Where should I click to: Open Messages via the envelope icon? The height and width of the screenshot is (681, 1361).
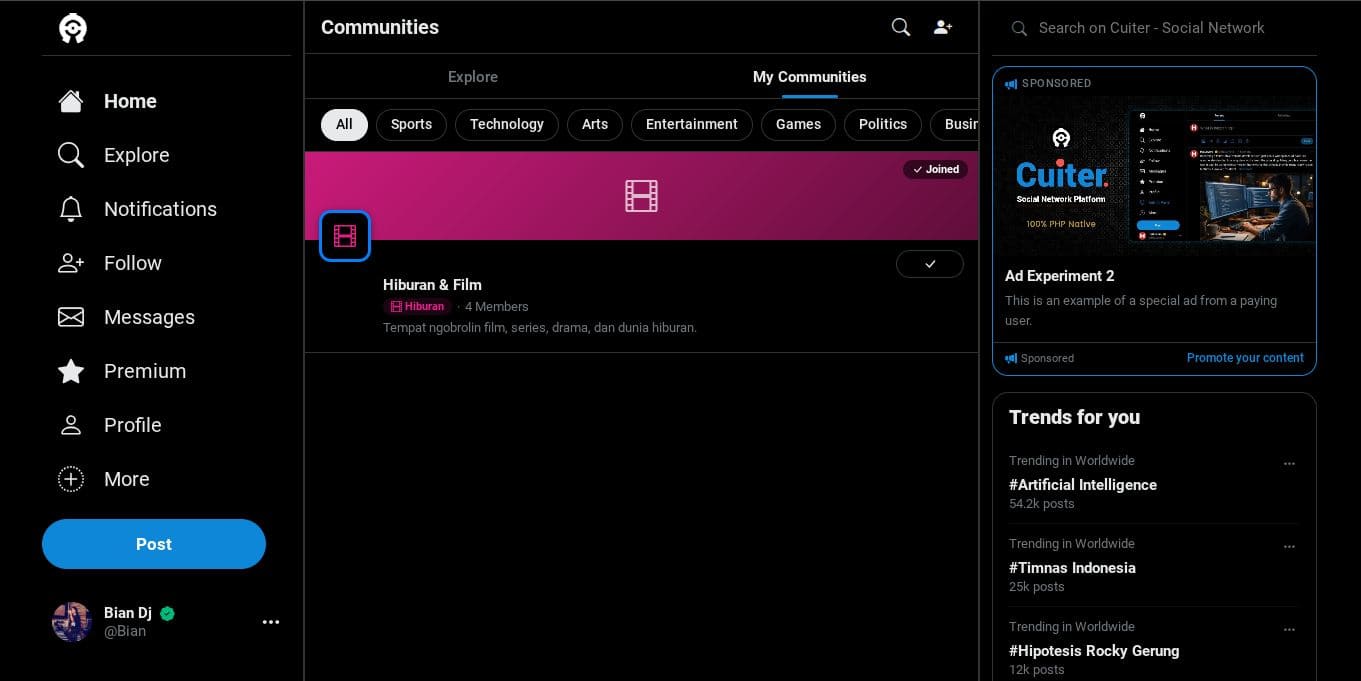coord(71,317)
